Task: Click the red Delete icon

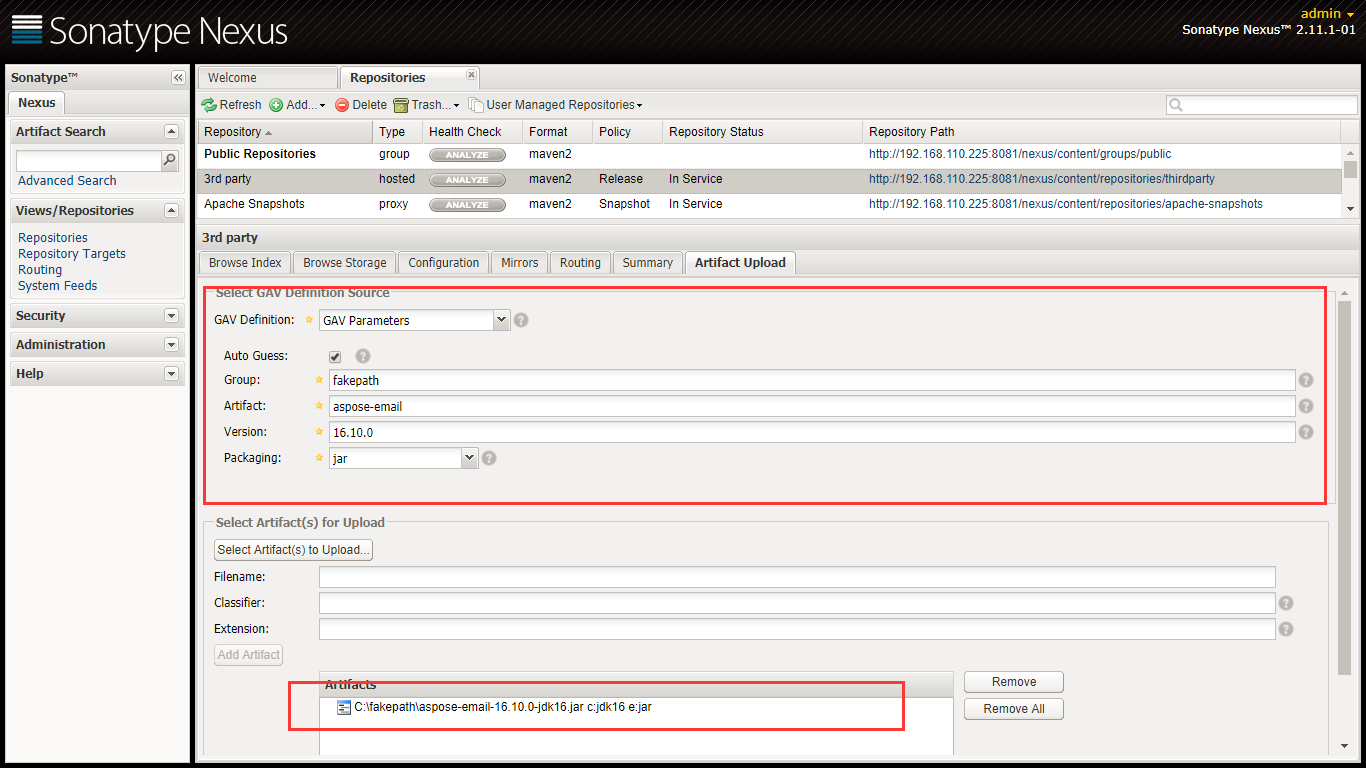Action: coord(342,105)
